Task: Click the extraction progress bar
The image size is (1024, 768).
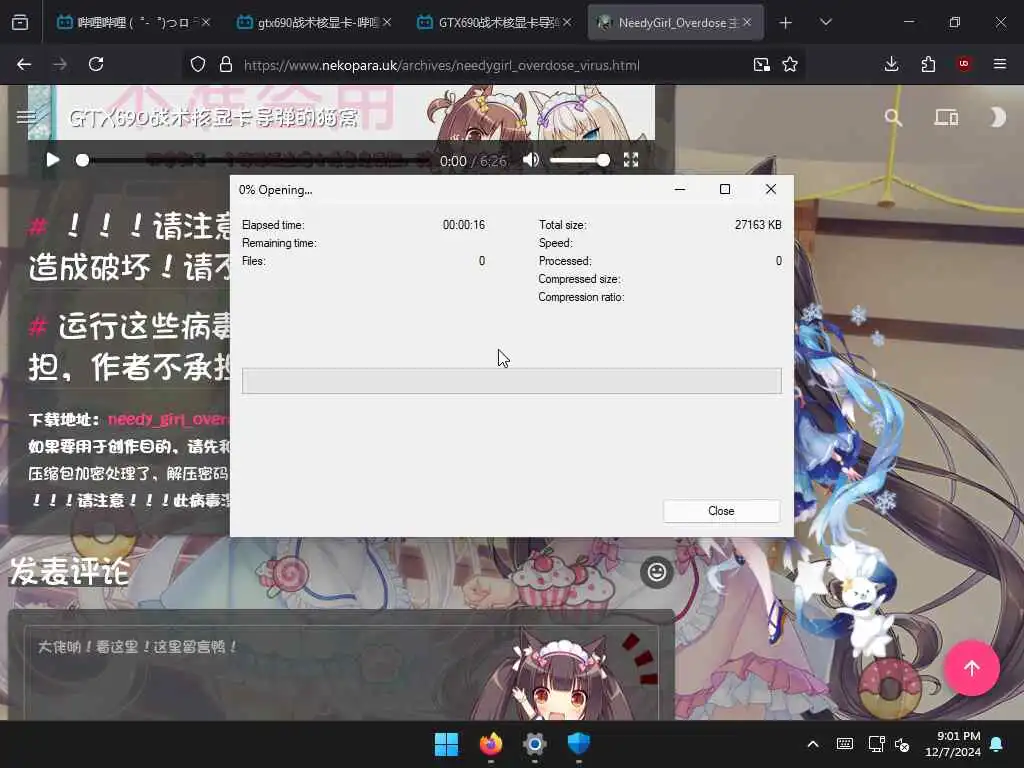Action: [x=511, y=381]
